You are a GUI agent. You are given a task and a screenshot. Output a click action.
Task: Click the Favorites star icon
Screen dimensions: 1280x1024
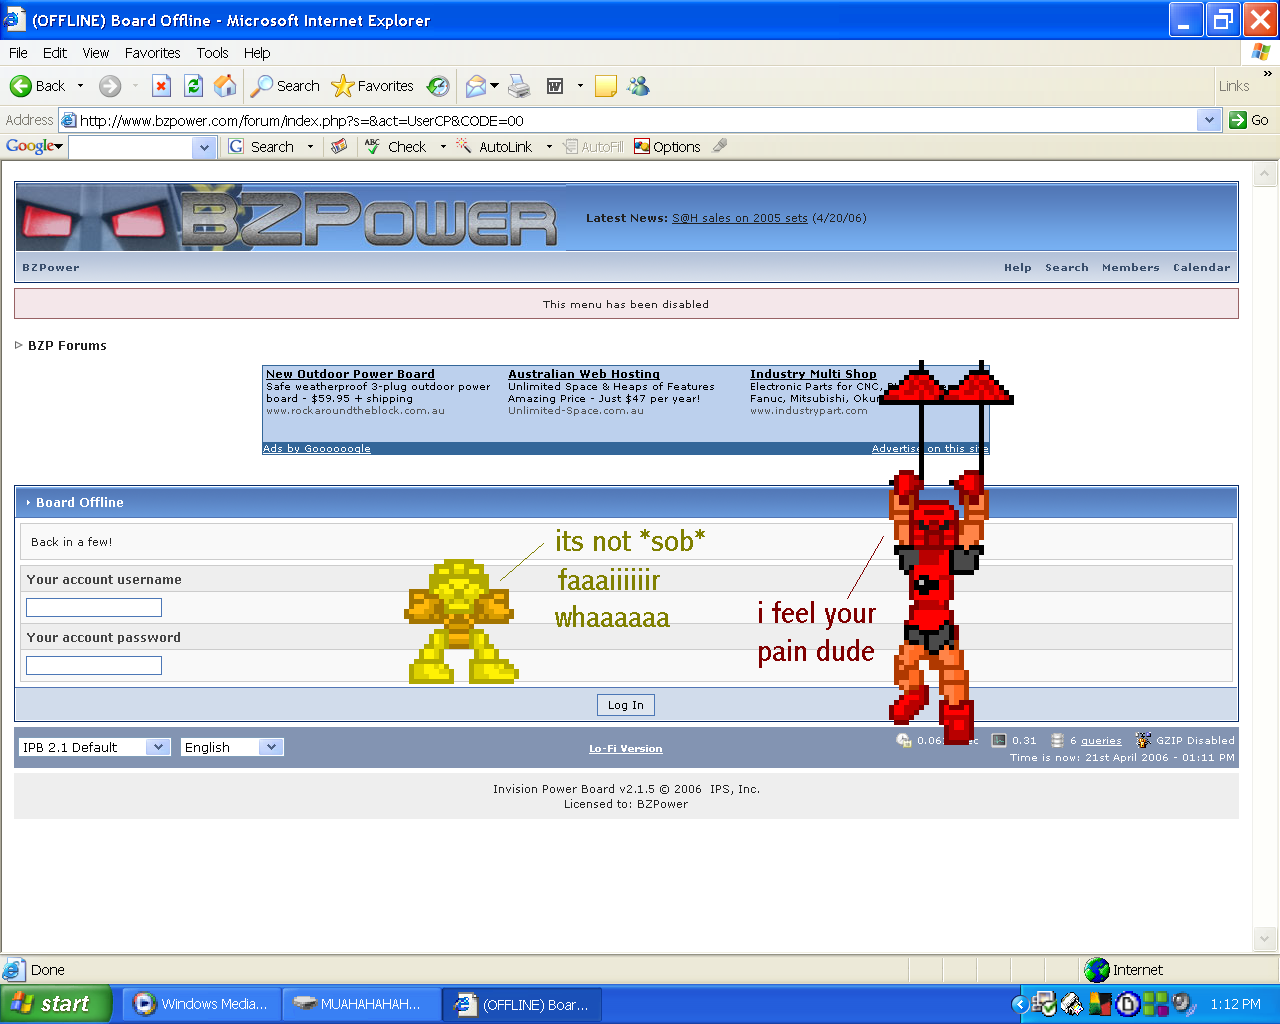coord(343,86)
